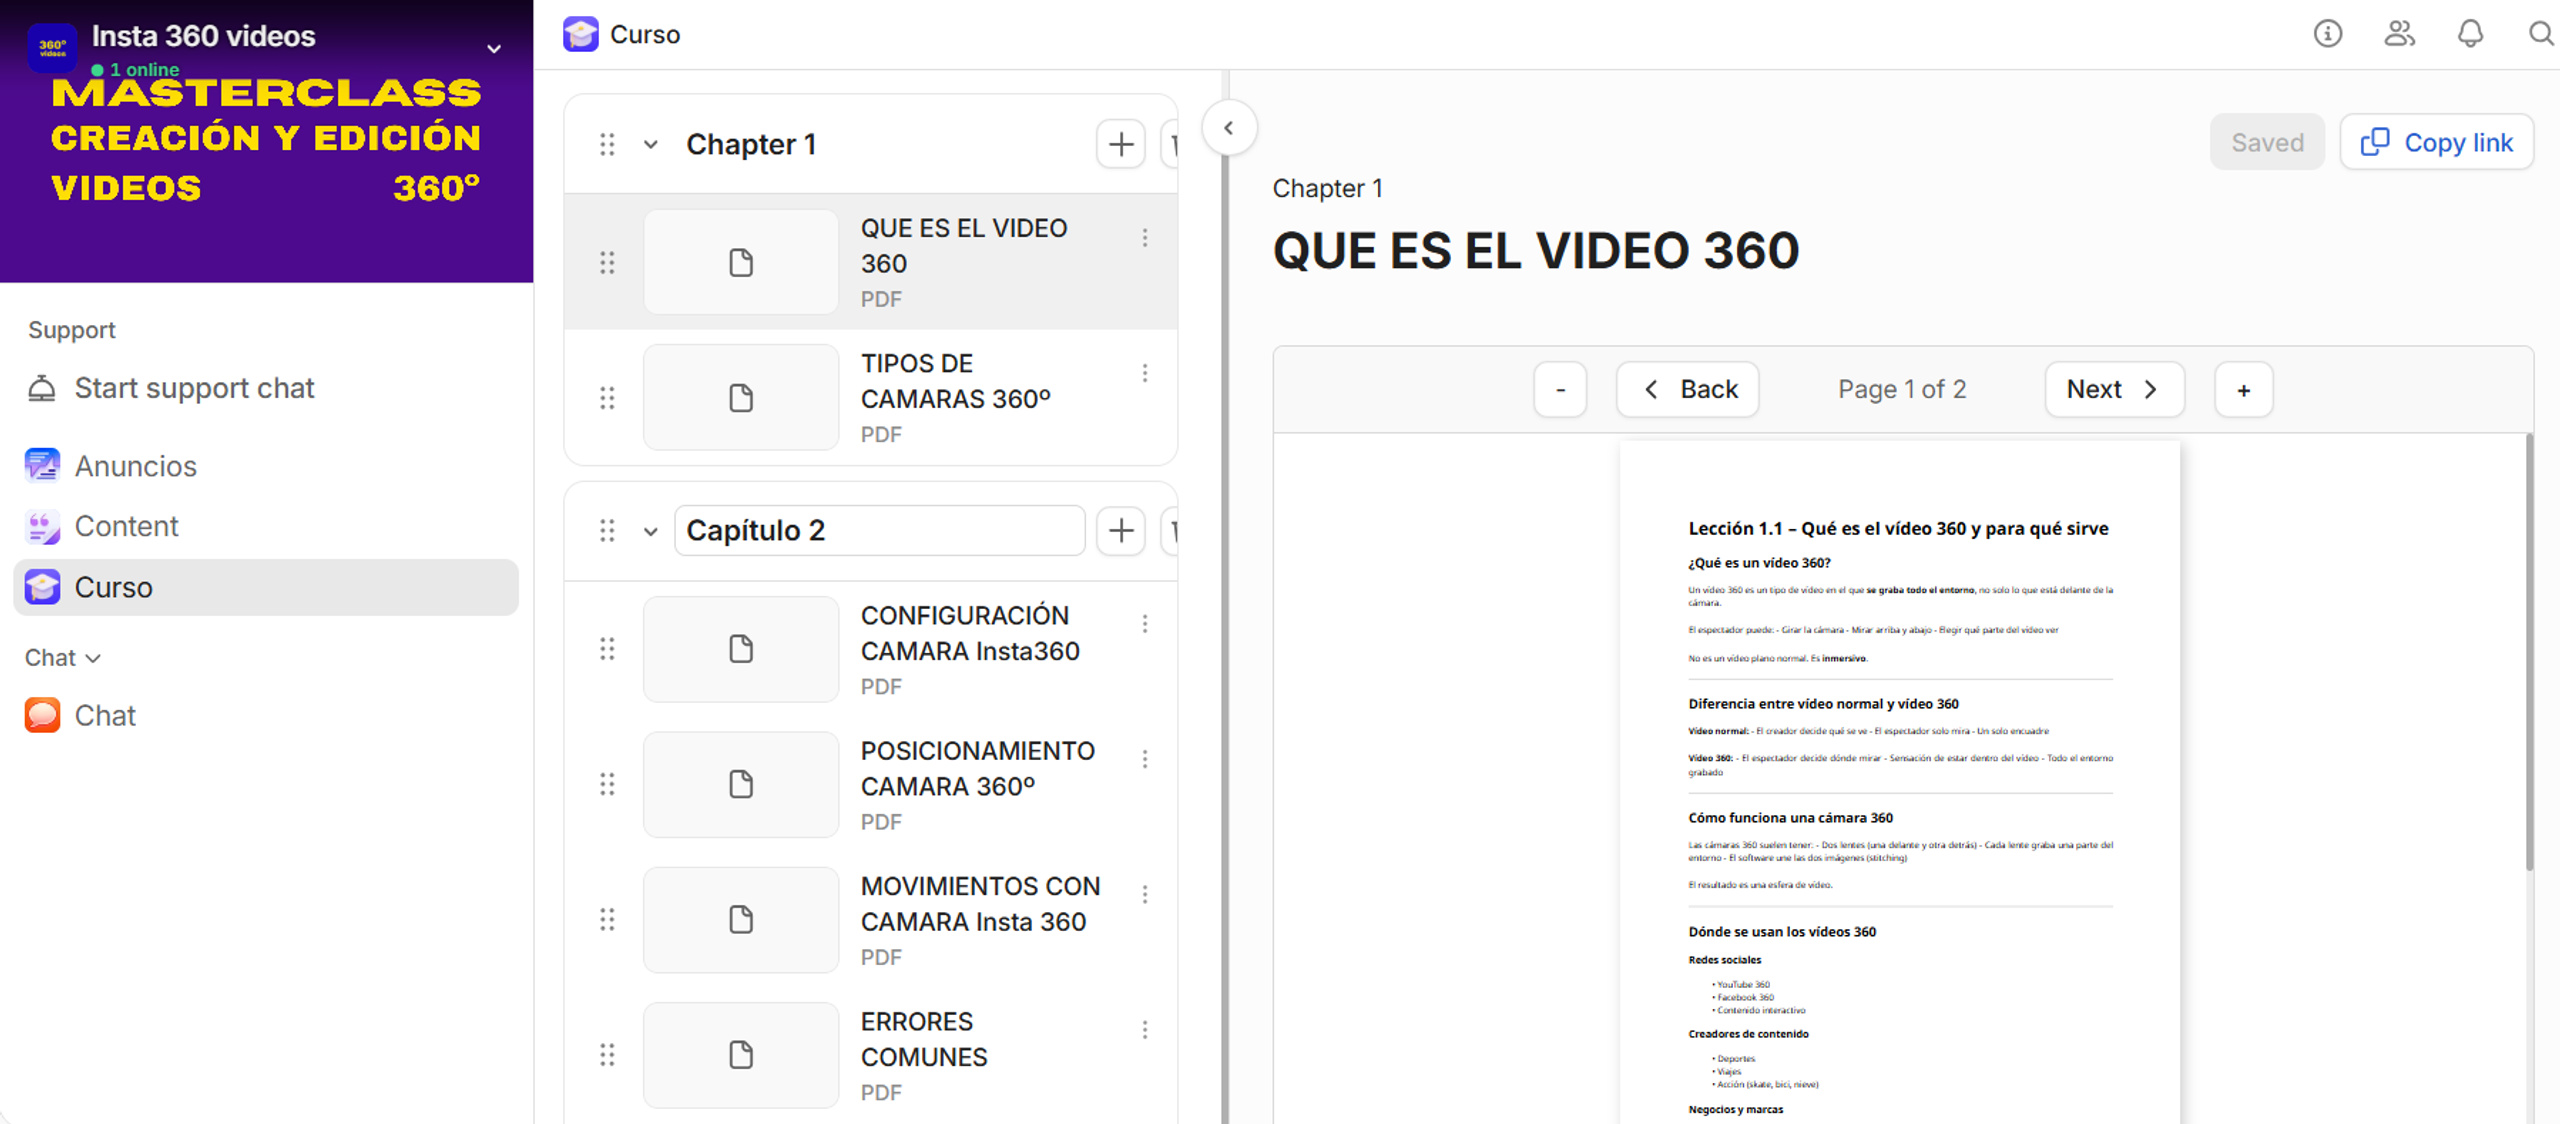Screen dimensions: 2560x1124
Task: Click the QUE ES EL VIDEO 360 heading
Action: point(1536,250)
